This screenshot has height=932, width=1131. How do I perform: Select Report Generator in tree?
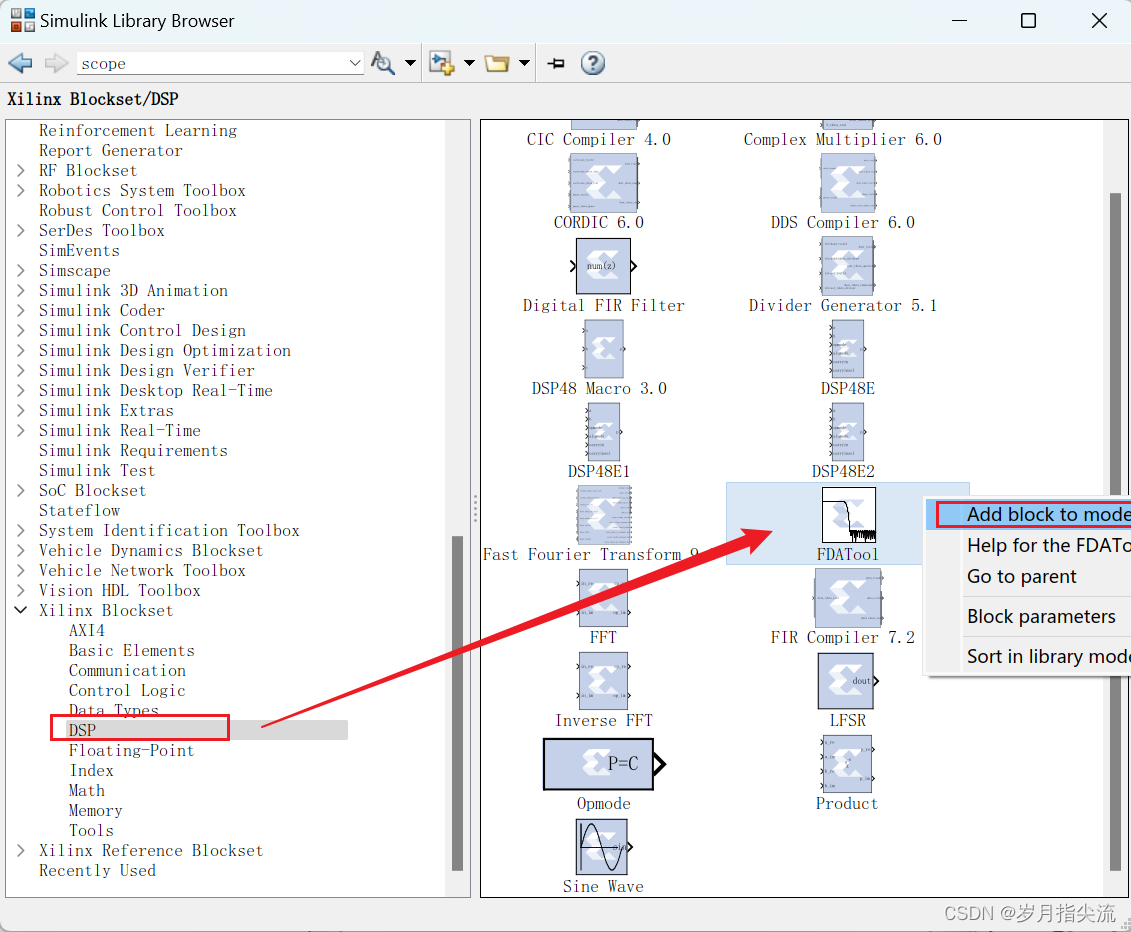[110, 151]
